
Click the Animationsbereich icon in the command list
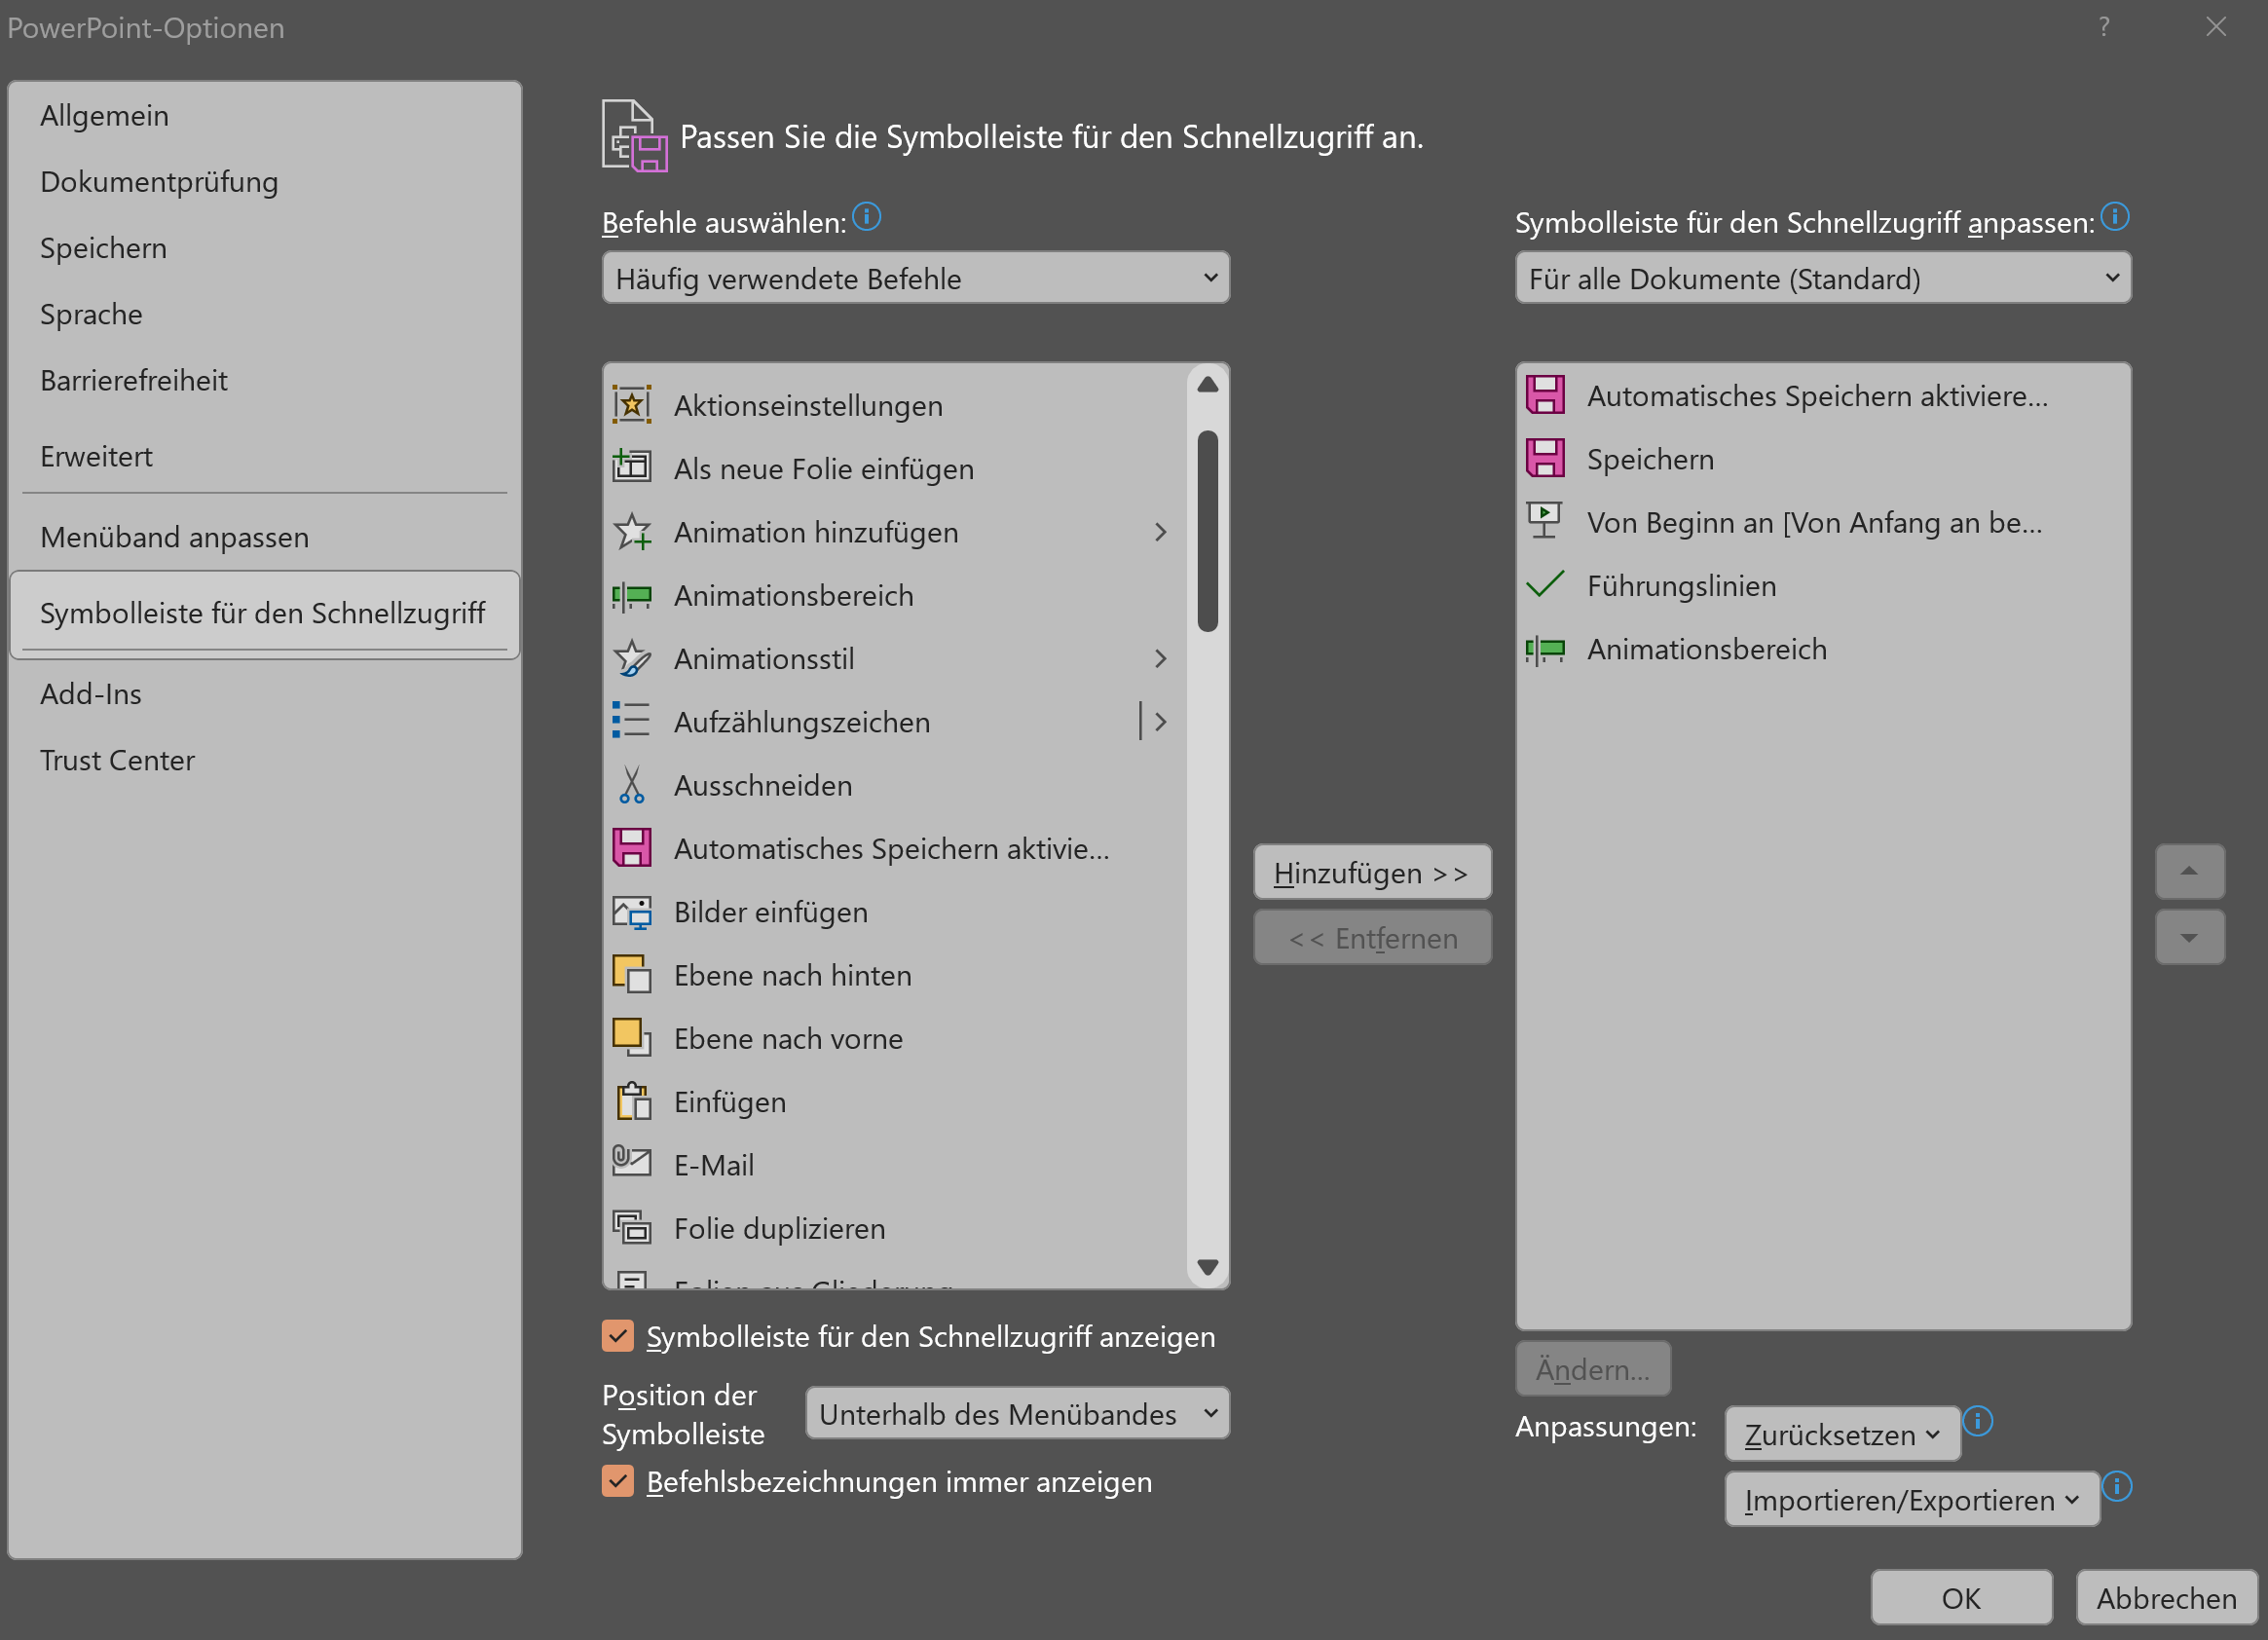[x=632, y=595]
